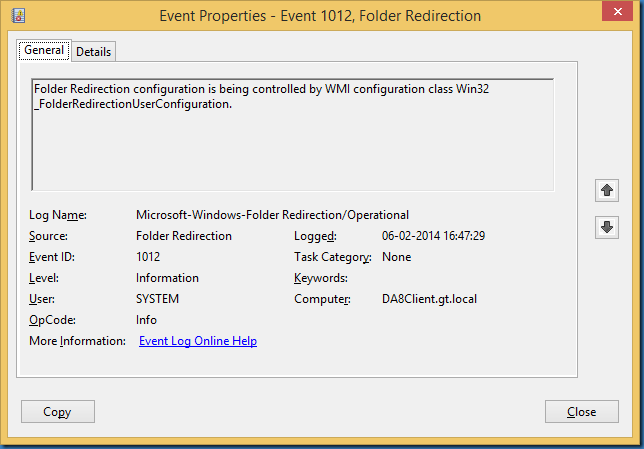Open the Event Log Online Help link
The height and width of the screenshot is (449, 644).
(198, 341)
